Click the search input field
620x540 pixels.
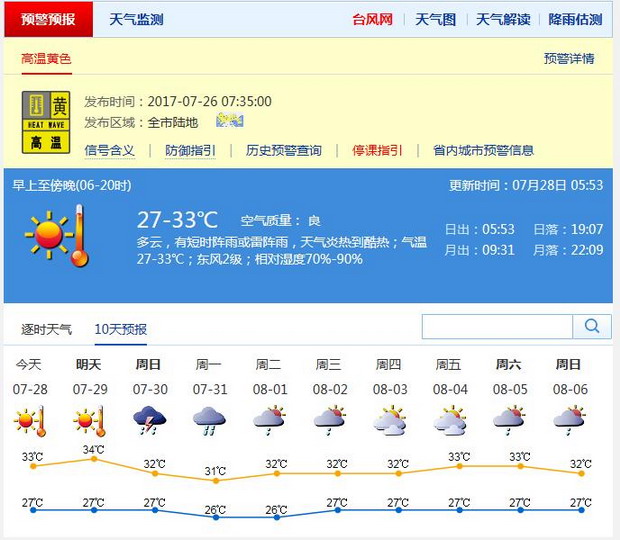coord(496,326)
